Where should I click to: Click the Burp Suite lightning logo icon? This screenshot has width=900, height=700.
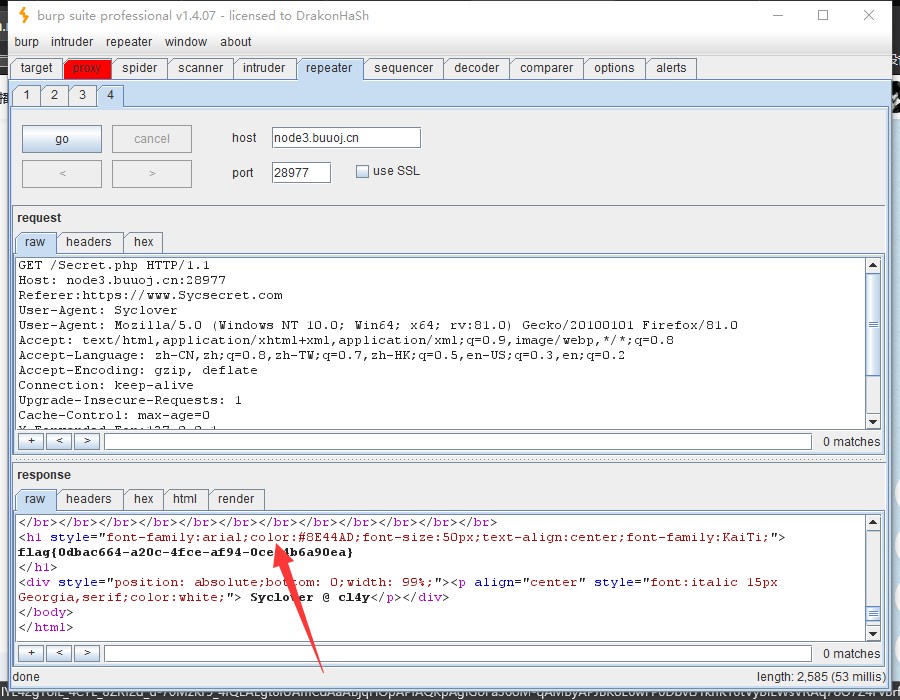coord(24,15)
